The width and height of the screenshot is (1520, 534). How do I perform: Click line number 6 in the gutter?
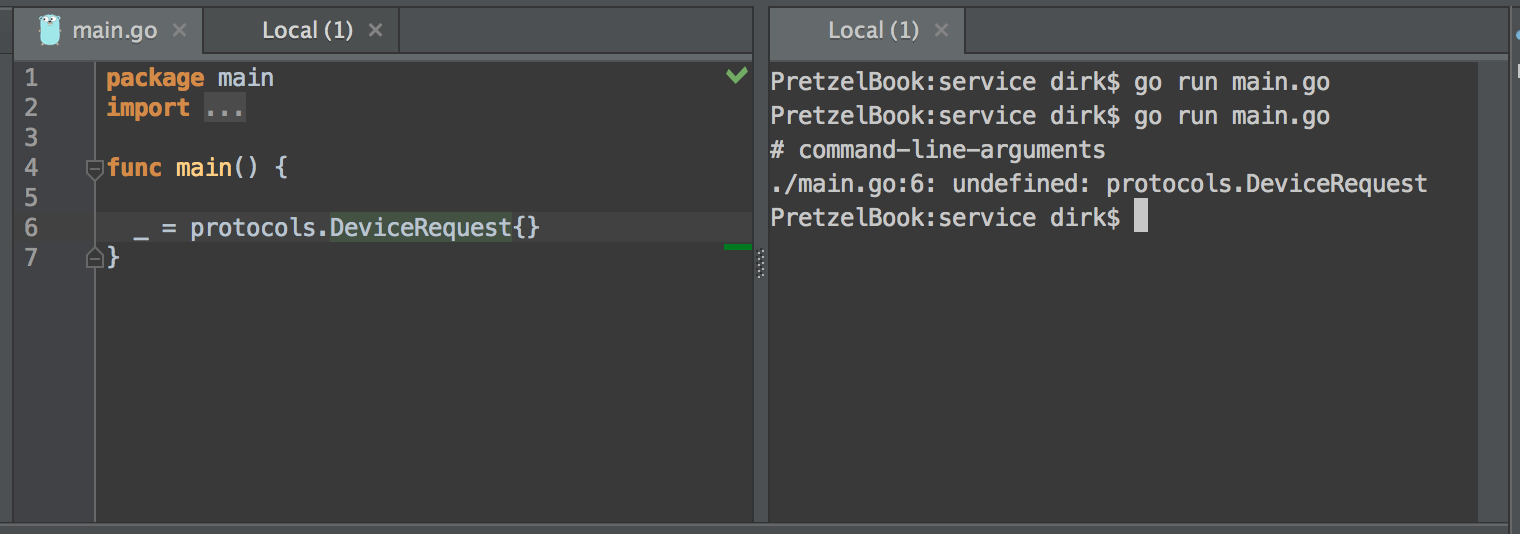pyautogui.click(x=31, y=228)
